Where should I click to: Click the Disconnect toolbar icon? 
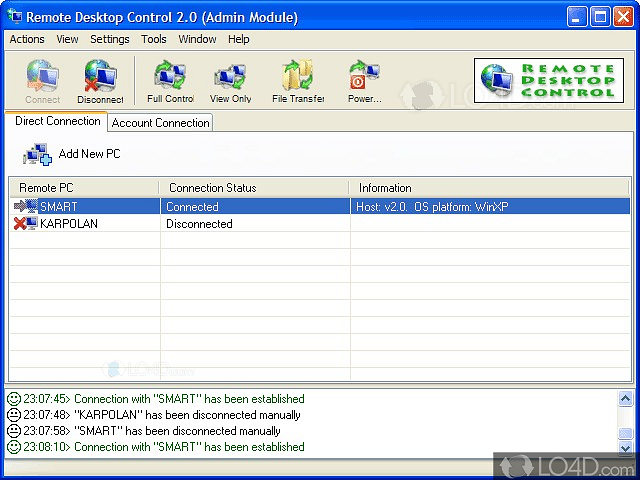point(100,78)
